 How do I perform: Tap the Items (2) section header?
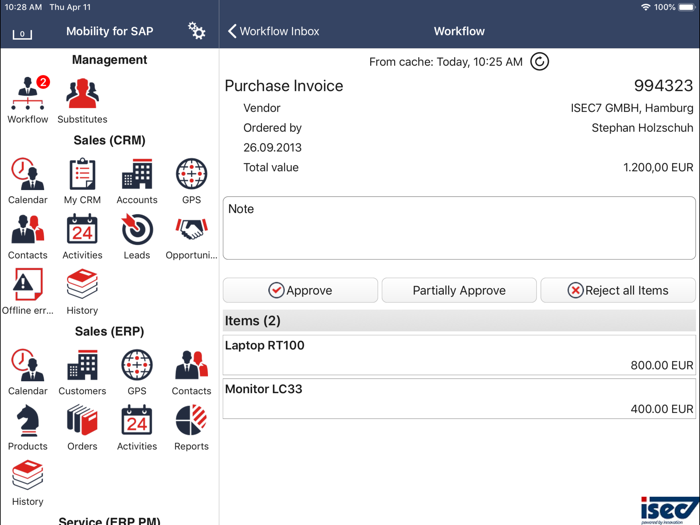click(x=459, y=321)
